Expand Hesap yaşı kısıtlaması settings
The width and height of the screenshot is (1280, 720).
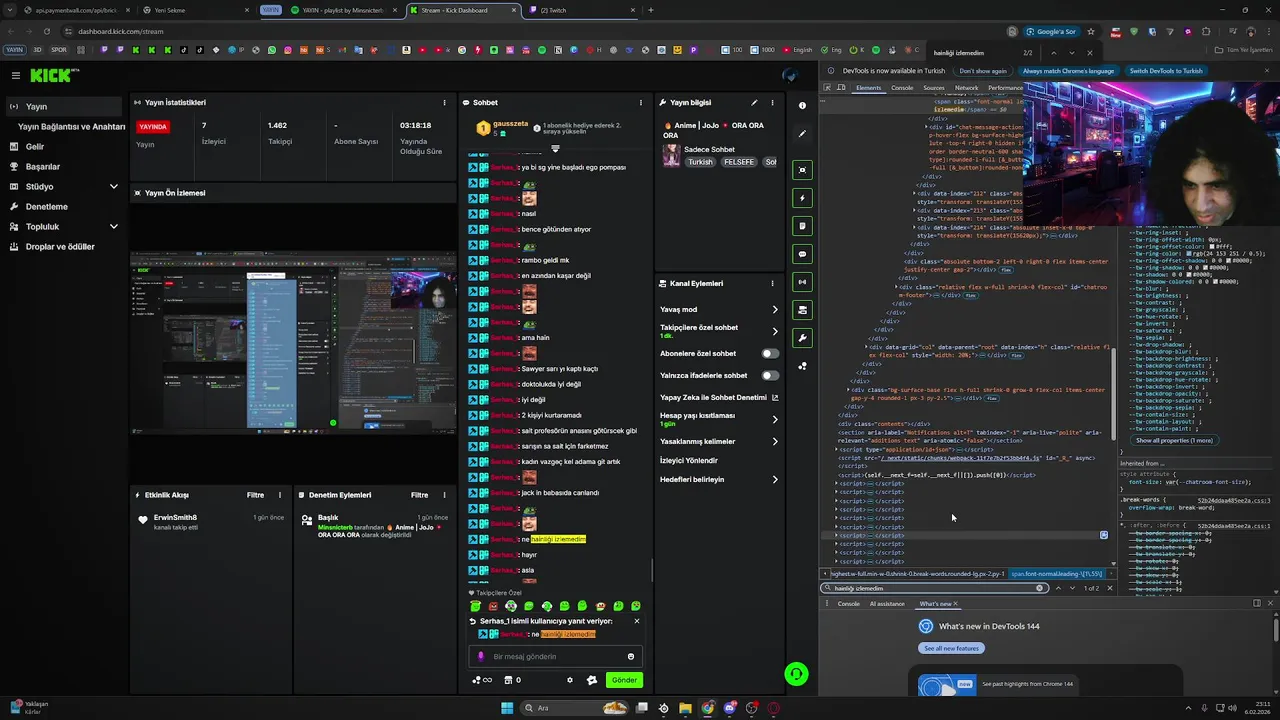(x=775, y=419)
